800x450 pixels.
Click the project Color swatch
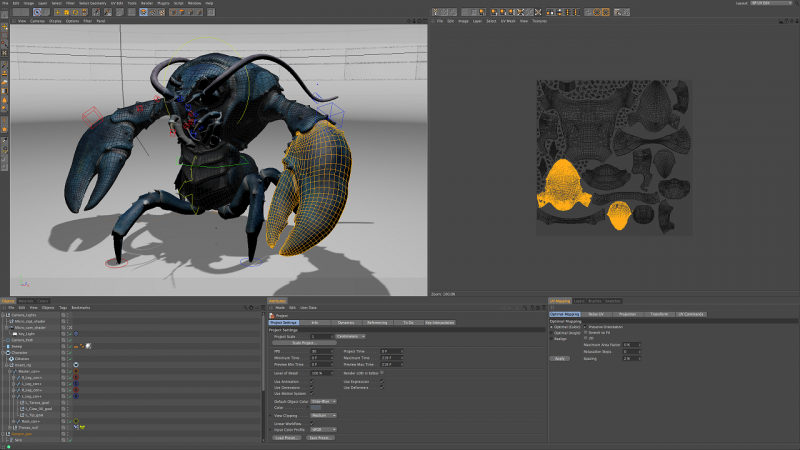click(316, 407)
